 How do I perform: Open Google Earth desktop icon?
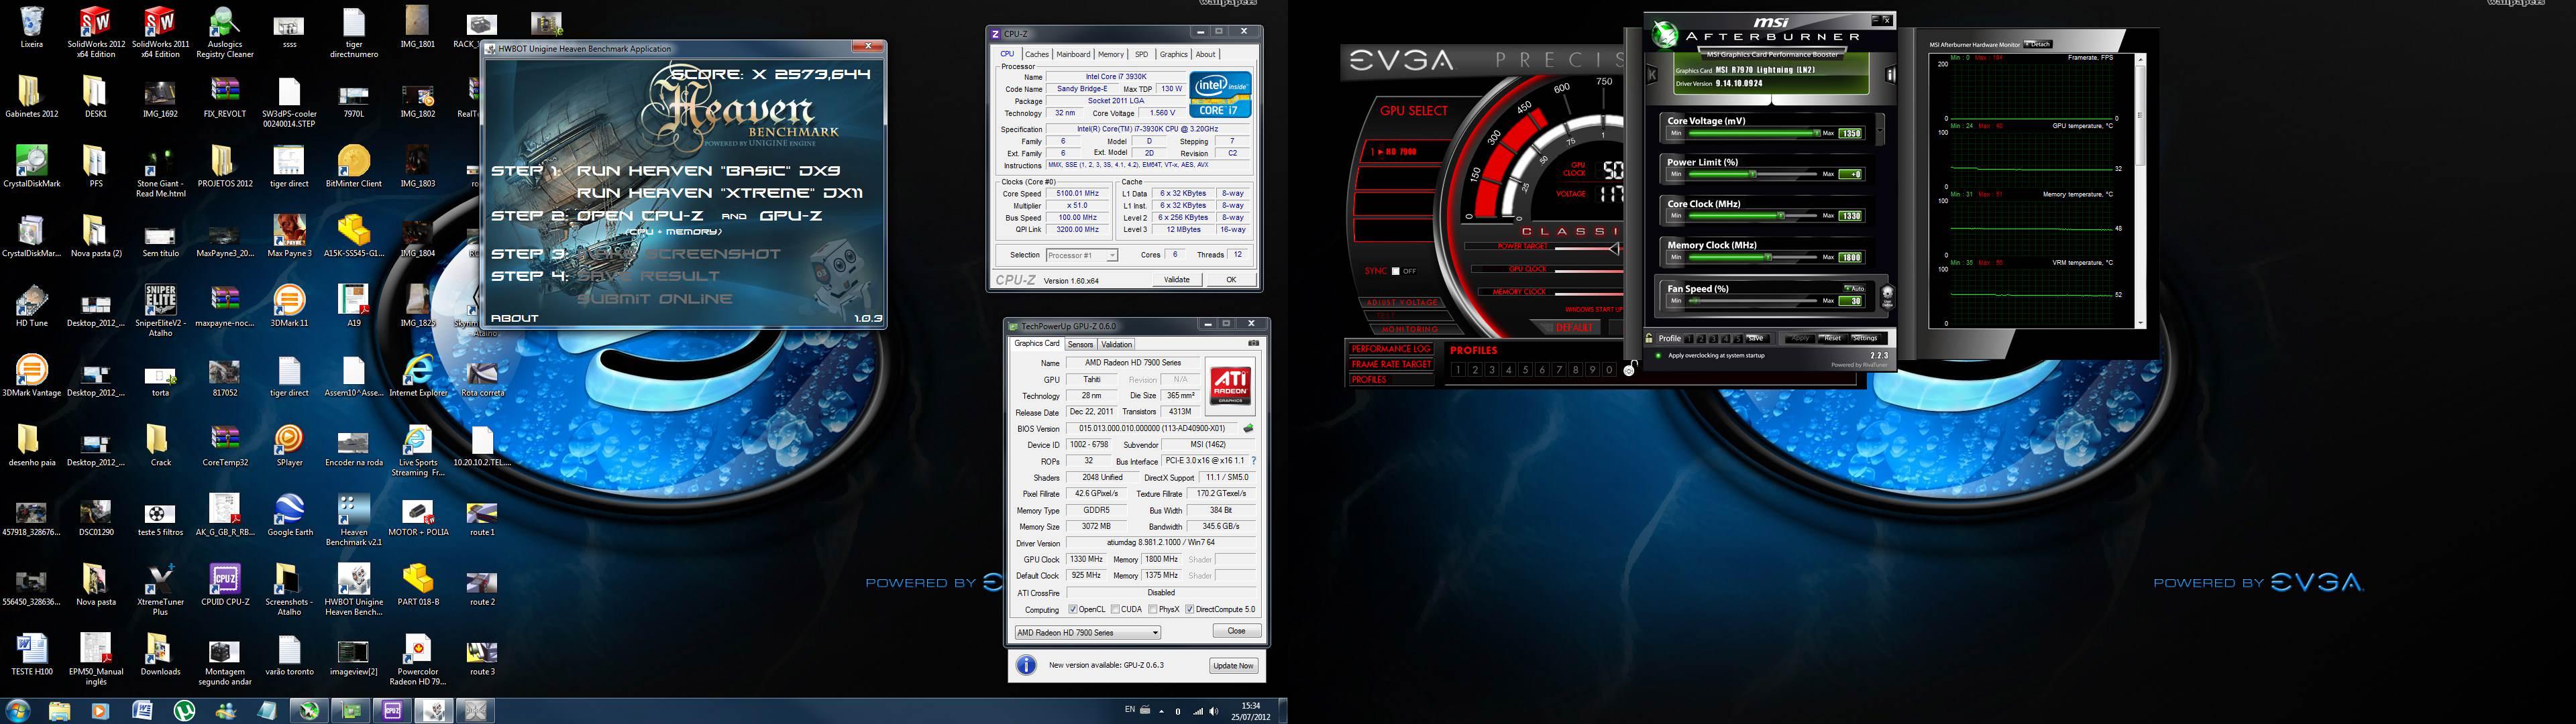[289, 515]
